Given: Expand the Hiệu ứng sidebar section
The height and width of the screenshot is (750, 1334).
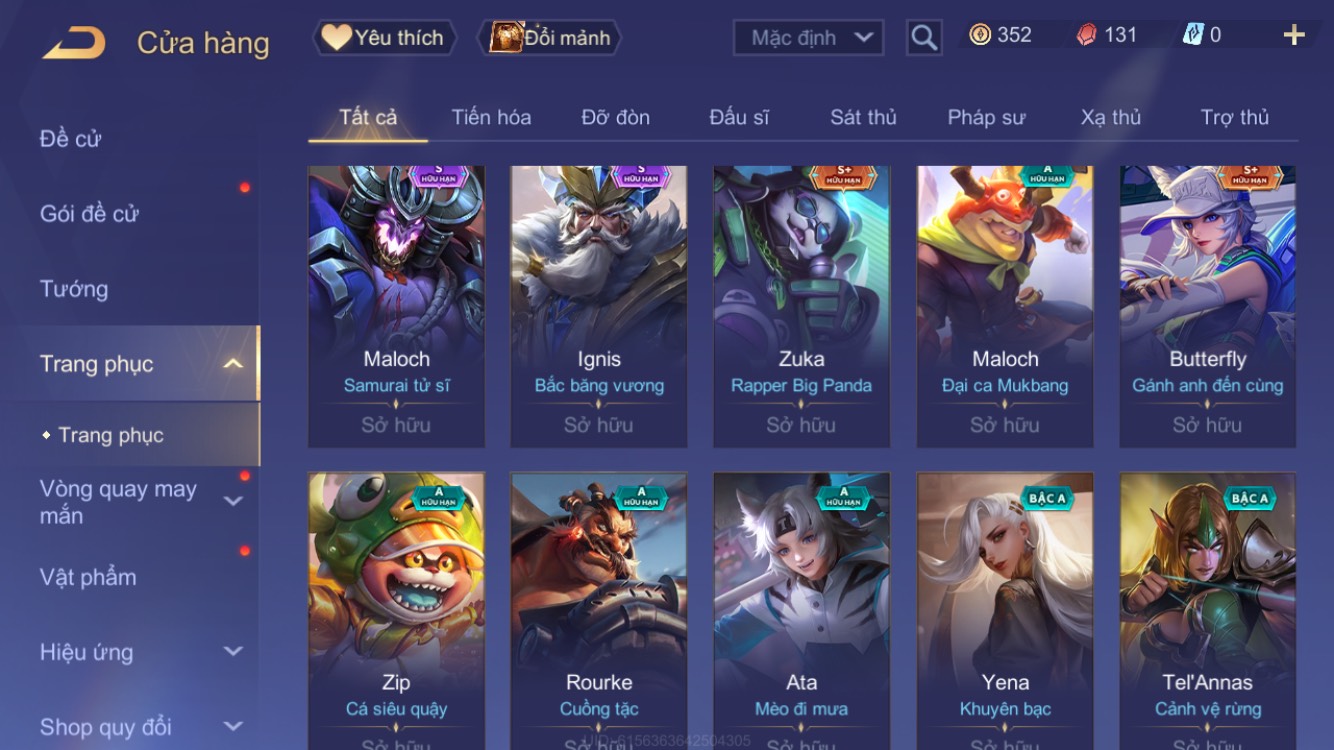Looking at the screenshot, I should [x=233, y=652].
